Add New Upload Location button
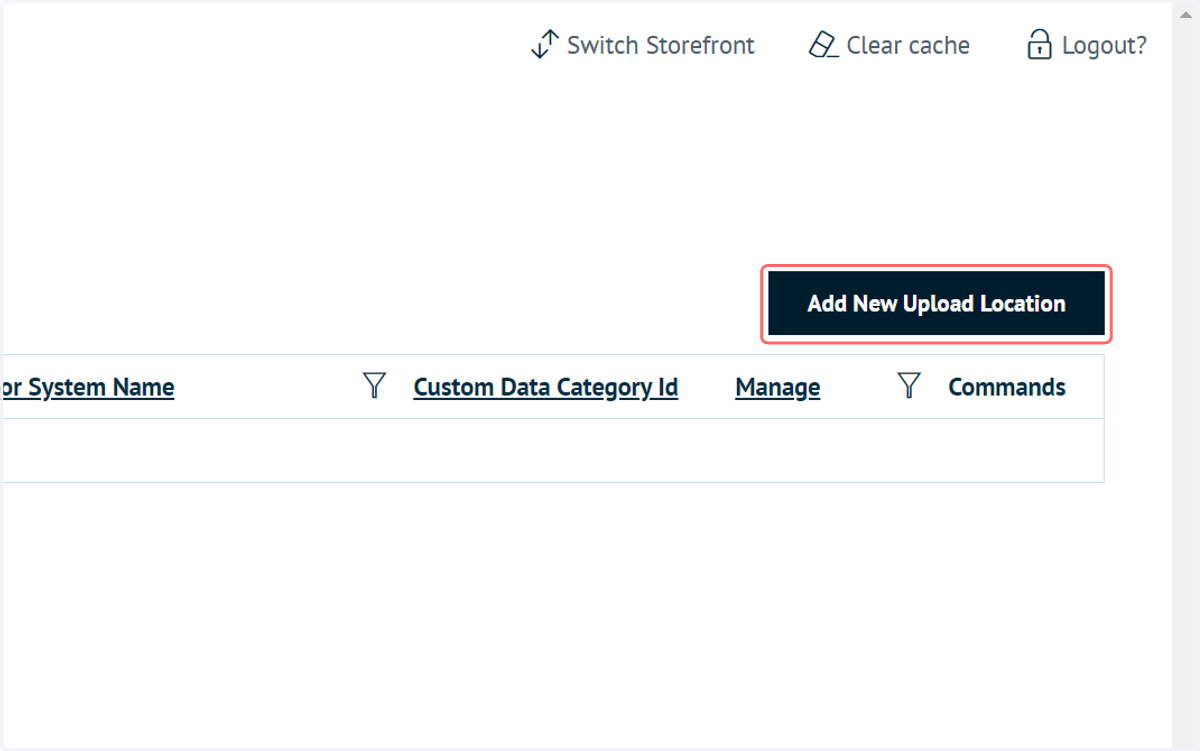Screen dimensions: 1200x751 pos(936,304)
